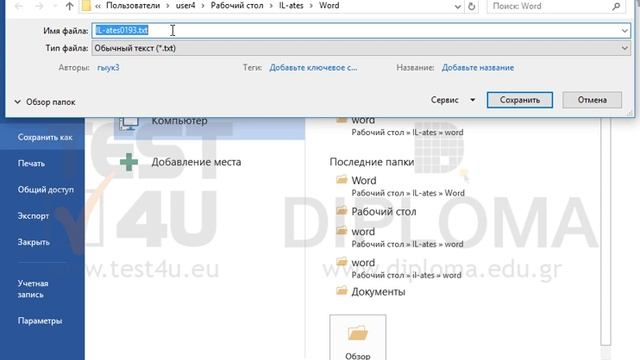Open the address path history dropdown

458,7
